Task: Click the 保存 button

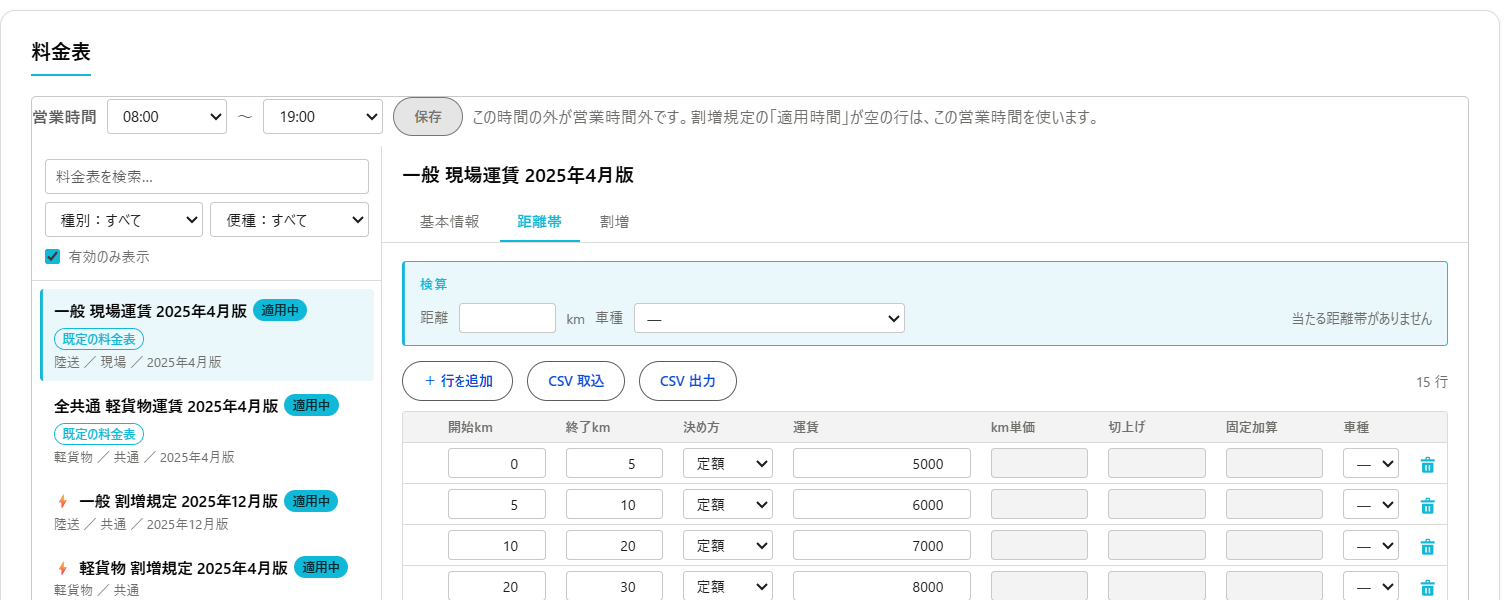Action: click(x=428, y=116)
